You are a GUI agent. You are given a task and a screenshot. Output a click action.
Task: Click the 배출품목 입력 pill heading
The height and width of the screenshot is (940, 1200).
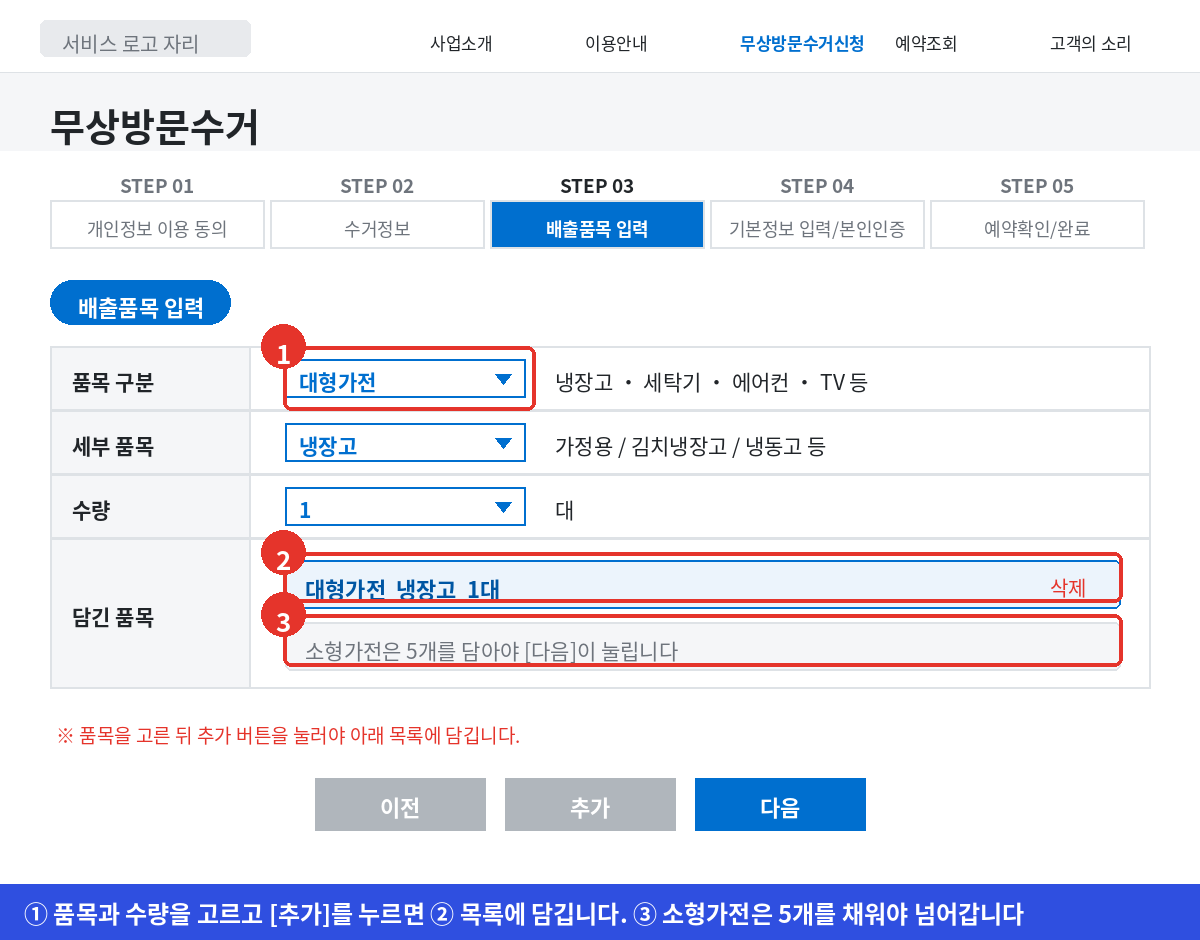coord(140,303)
